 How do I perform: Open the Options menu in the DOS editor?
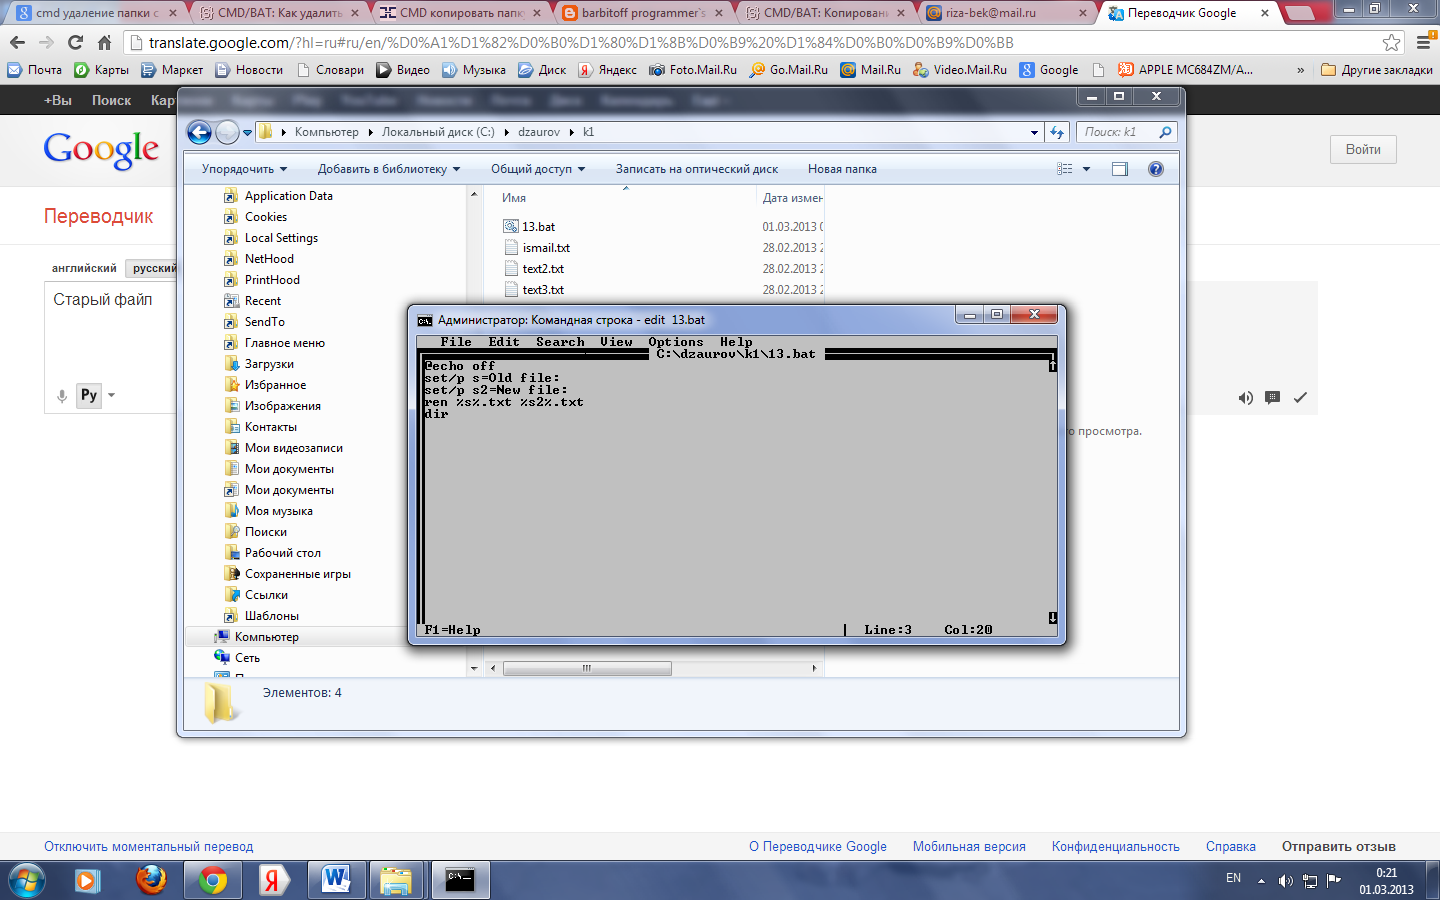coord(676,342)
